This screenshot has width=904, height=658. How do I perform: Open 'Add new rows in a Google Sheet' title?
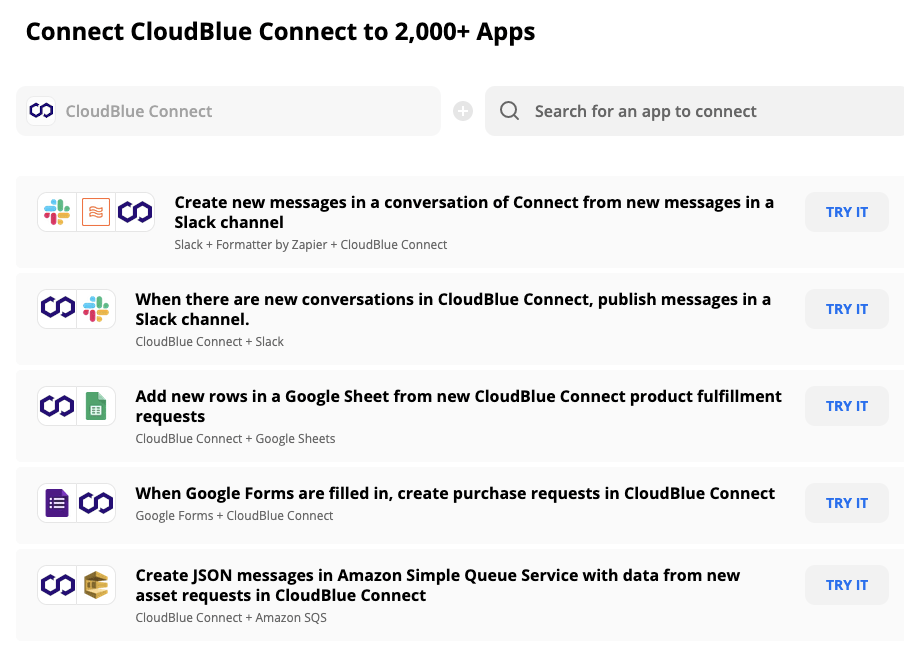click(458, 406)
